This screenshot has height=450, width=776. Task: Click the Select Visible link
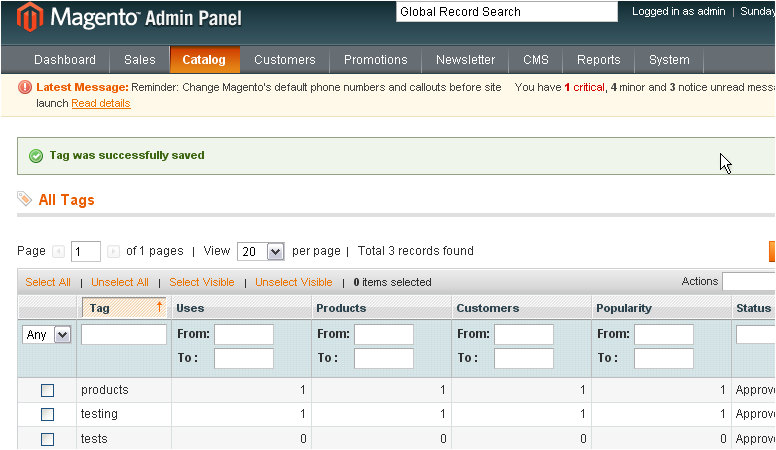[x=202, y=282]
